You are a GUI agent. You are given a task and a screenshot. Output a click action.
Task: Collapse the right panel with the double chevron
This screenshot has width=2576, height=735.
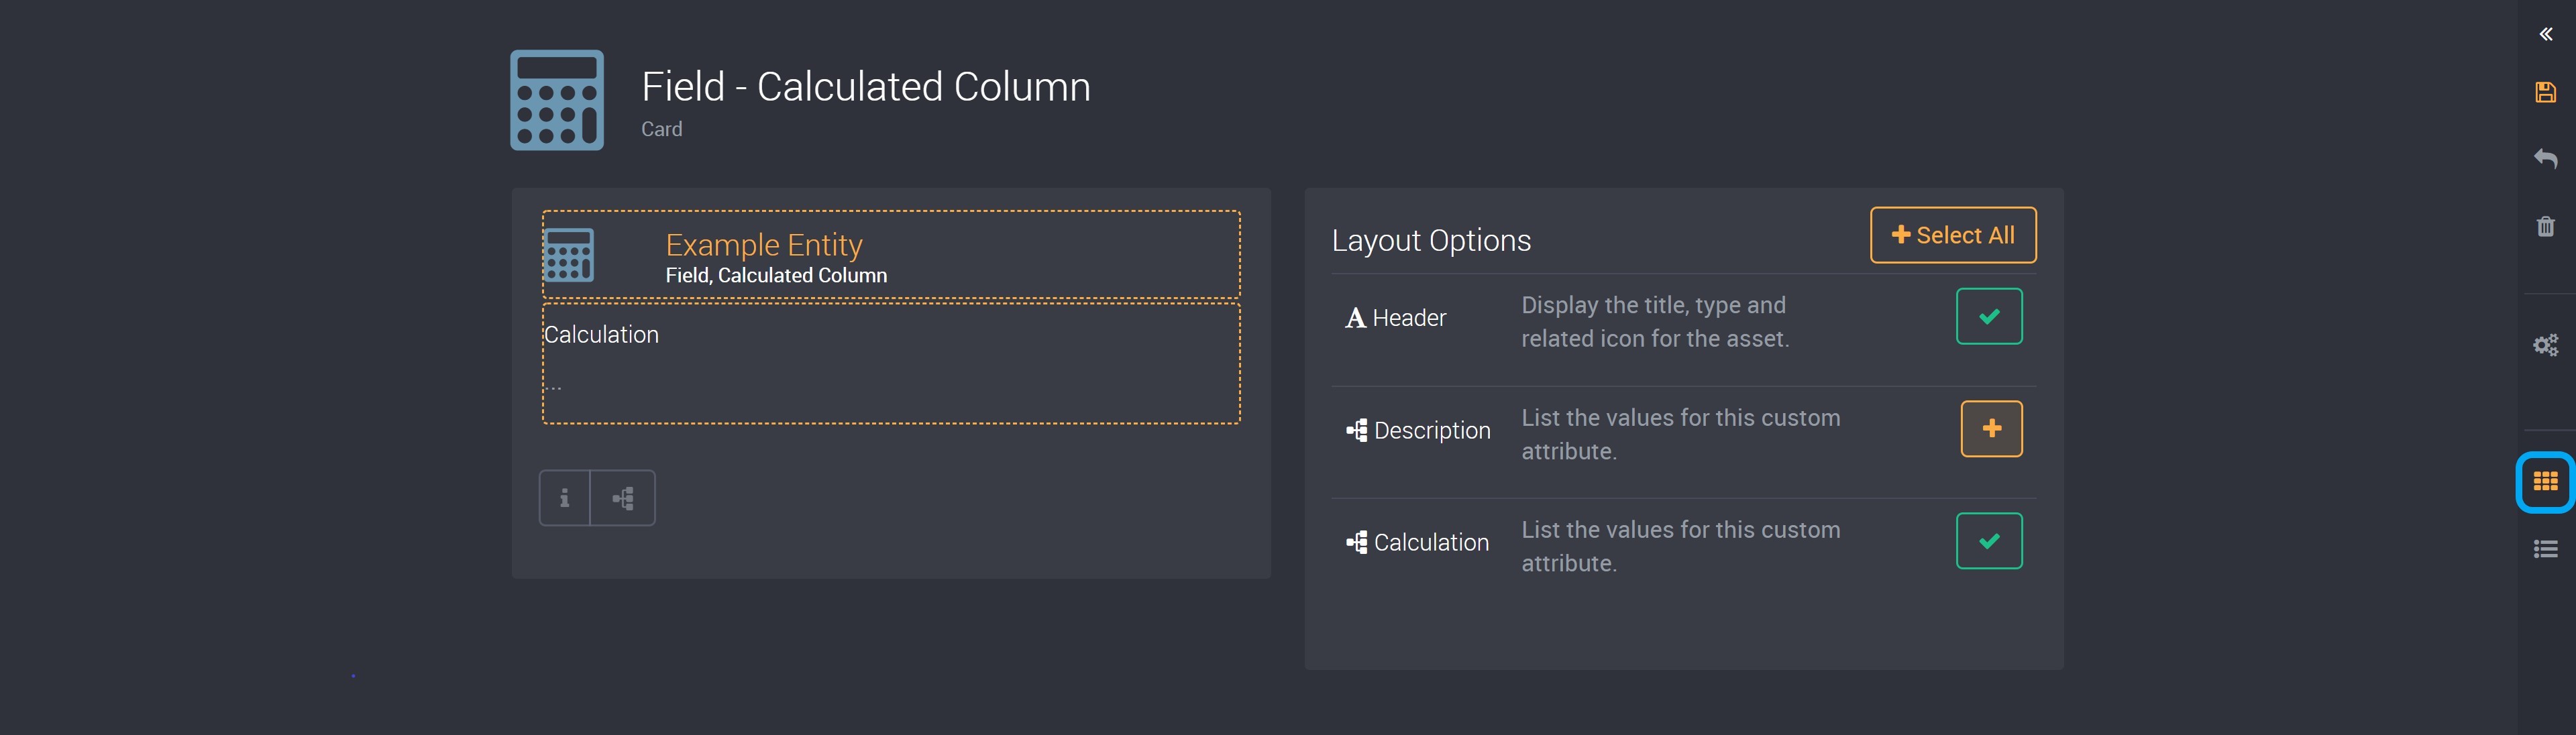pyautogui.click(x=2546, y=33)
